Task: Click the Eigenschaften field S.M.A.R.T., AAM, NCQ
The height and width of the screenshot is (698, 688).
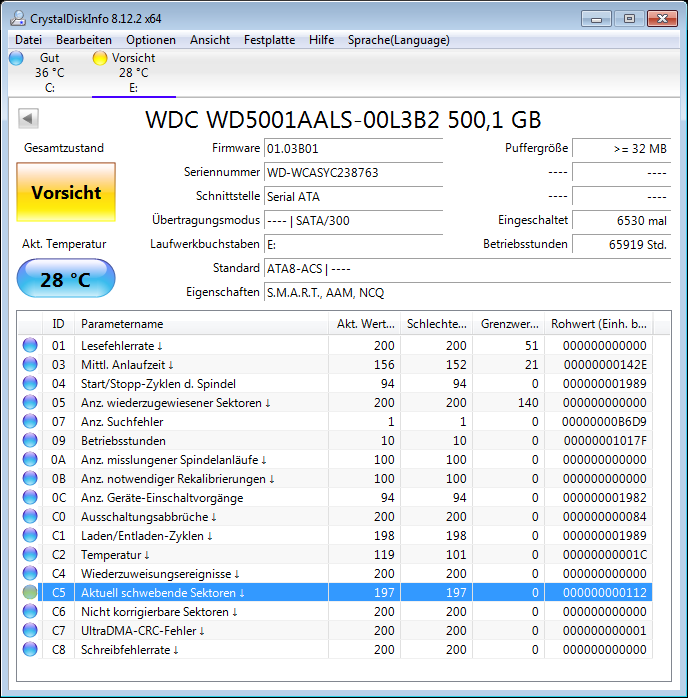Action: click(x=467, y=293)
